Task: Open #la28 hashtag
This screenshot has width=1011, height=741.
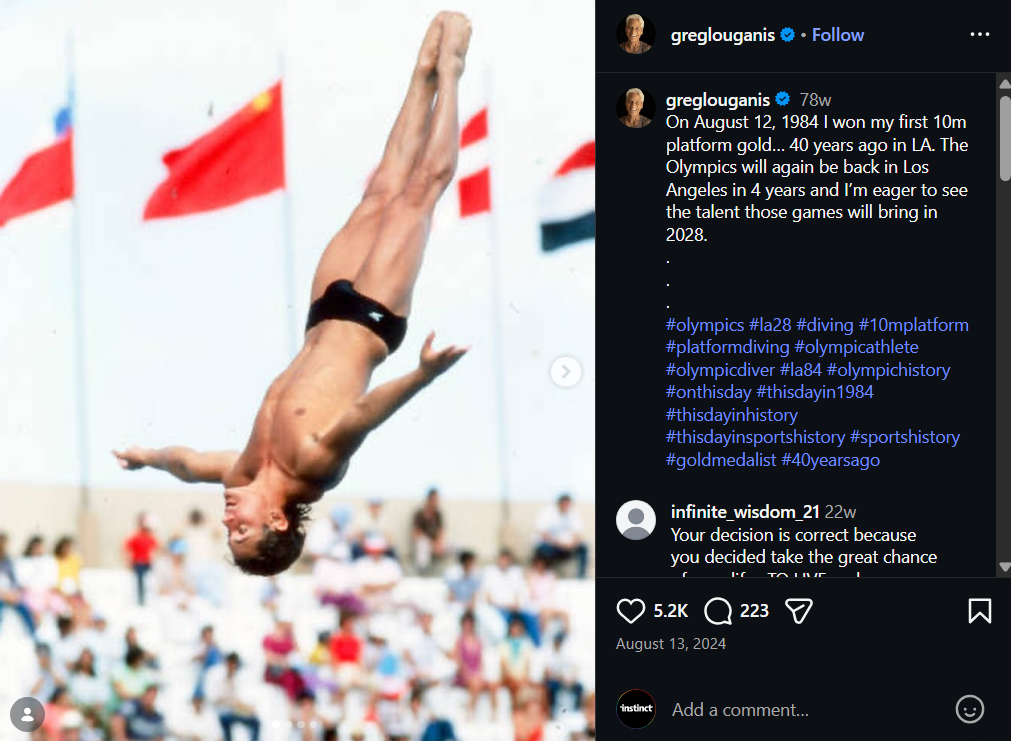Action: (x=770, y=325)
